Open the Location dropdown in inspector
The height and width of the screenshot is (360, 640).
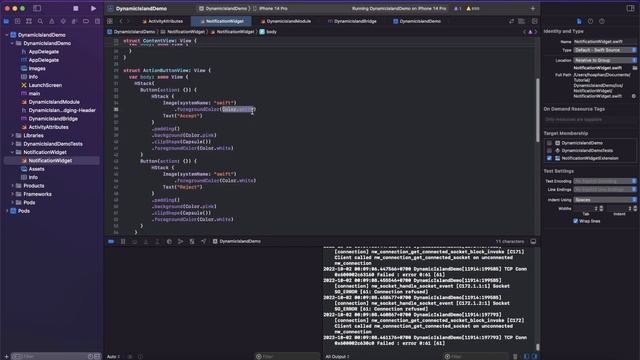[x=605, y=60]
